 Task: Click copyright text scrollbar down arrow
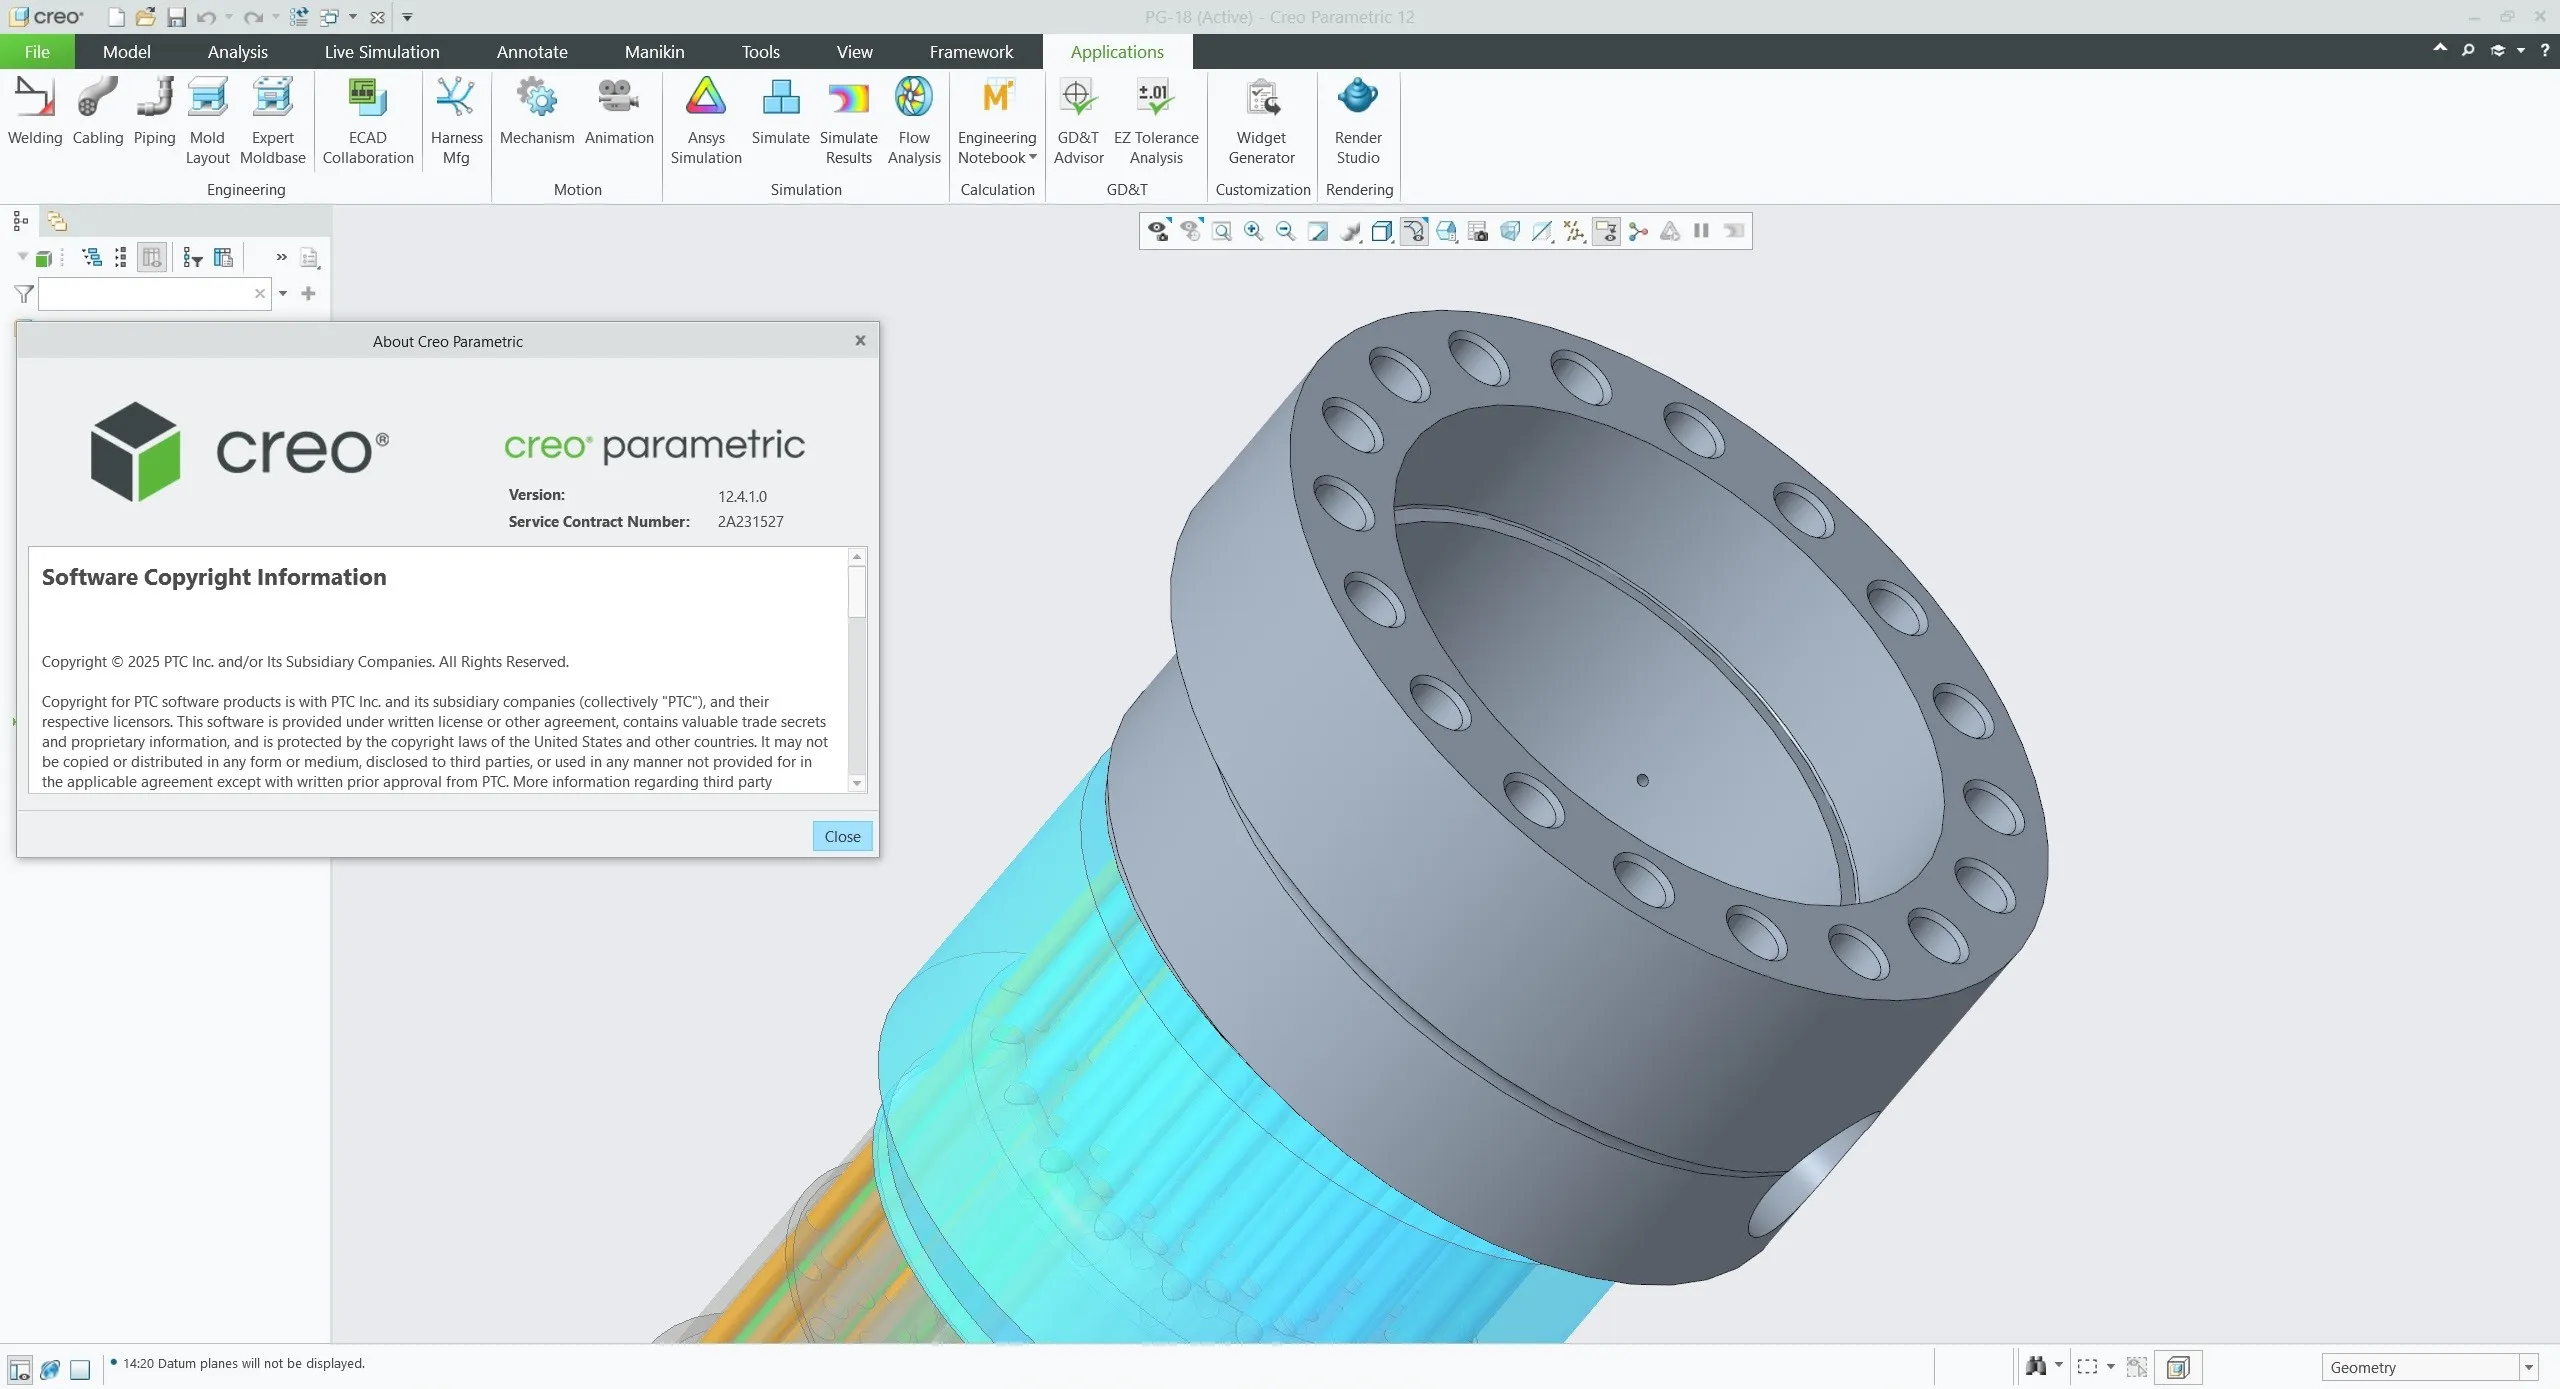tap(857, 783)
